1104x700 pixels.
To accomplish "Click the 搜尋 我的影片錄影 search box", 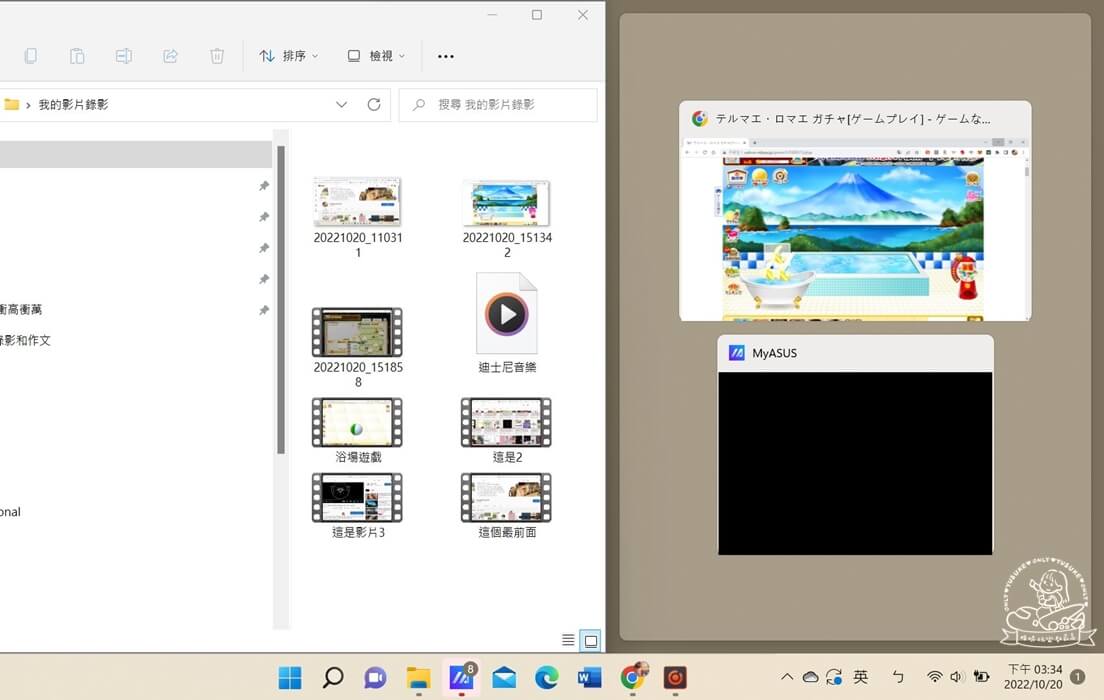I will [x=497, y=104].
